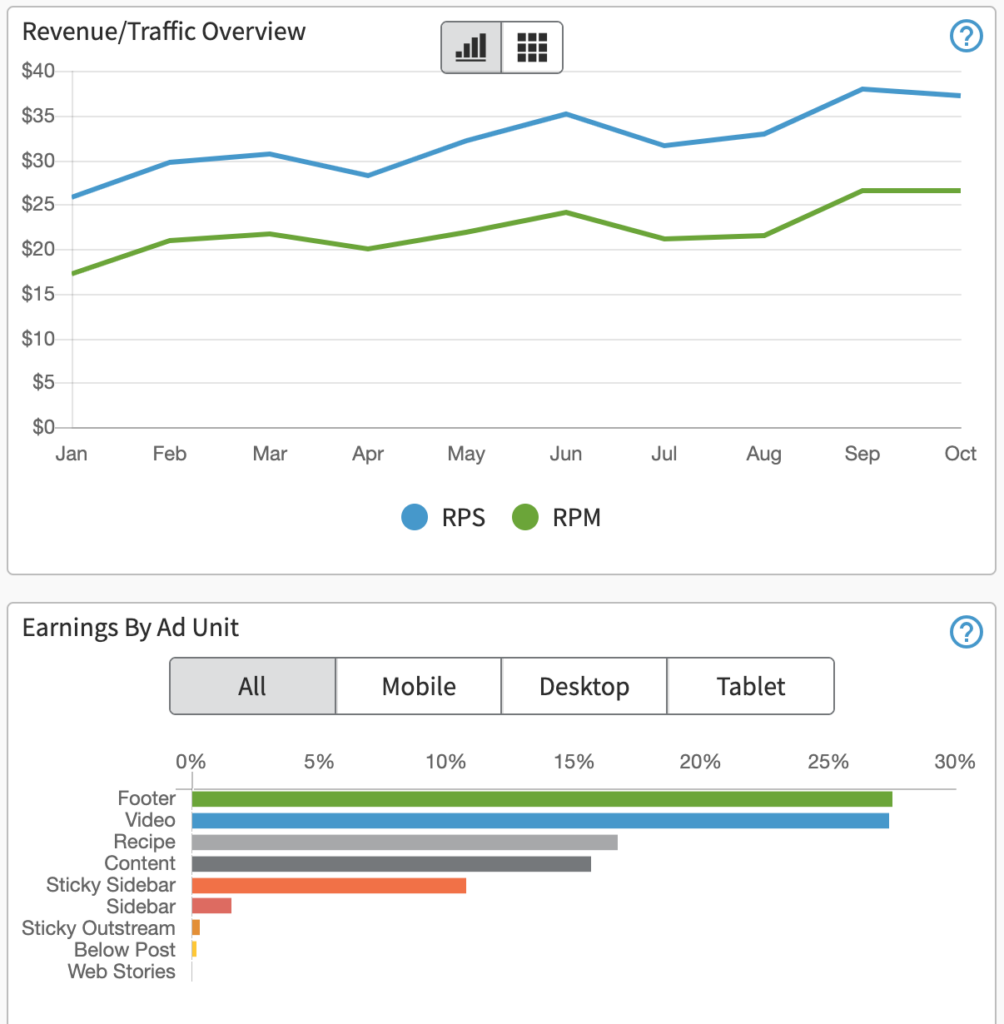
Task: Click the Below Post label
Action: tap(124, 949)
